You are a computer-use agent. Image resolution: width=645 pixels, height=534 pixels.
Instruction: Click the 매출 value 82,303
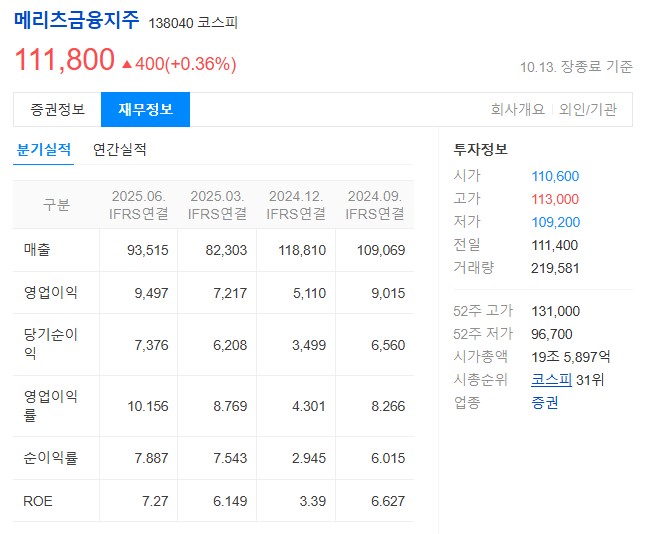226,250
